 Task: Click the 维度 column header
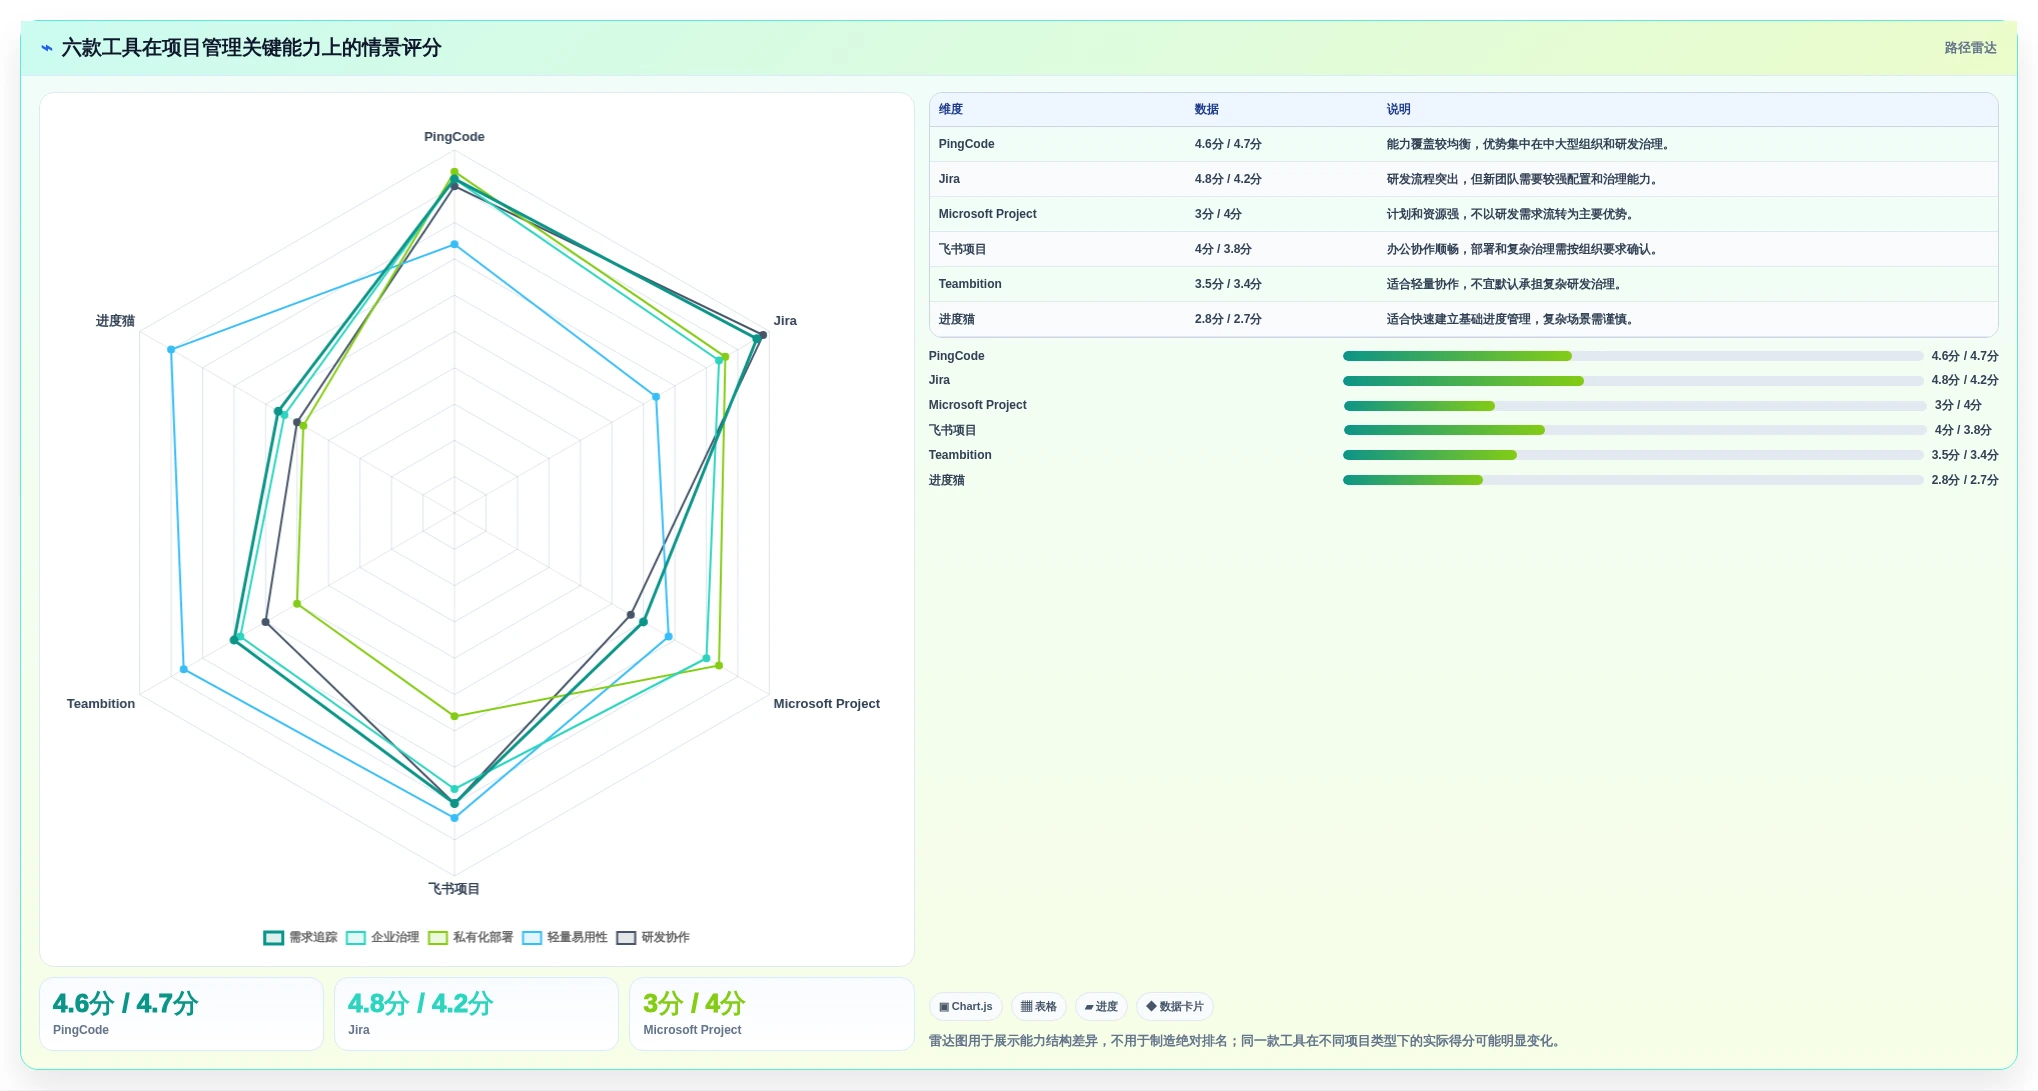950,109
